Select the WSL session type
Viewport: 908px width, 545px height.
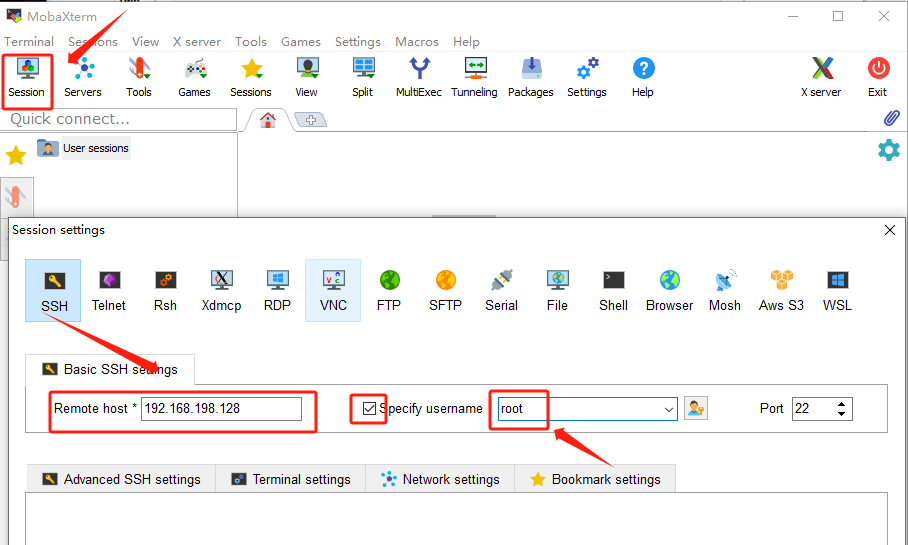(837, 291)
